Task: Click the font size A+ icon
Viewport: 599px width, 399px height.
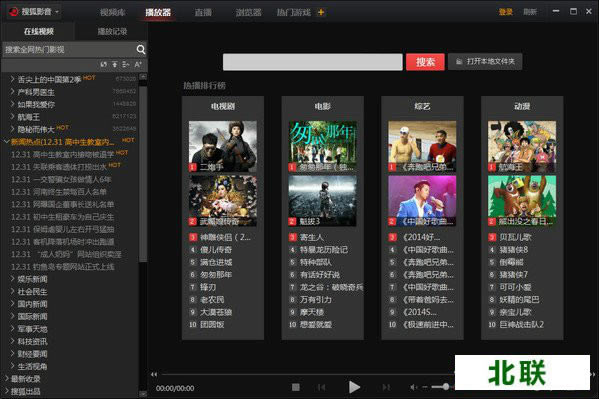Action: pos(138,65)
